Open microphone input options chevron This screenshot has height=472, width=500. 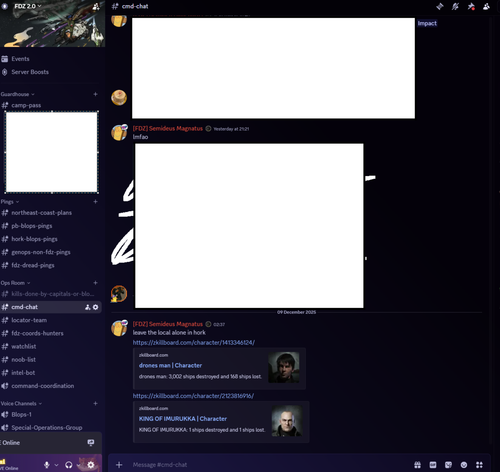(56, 465)
